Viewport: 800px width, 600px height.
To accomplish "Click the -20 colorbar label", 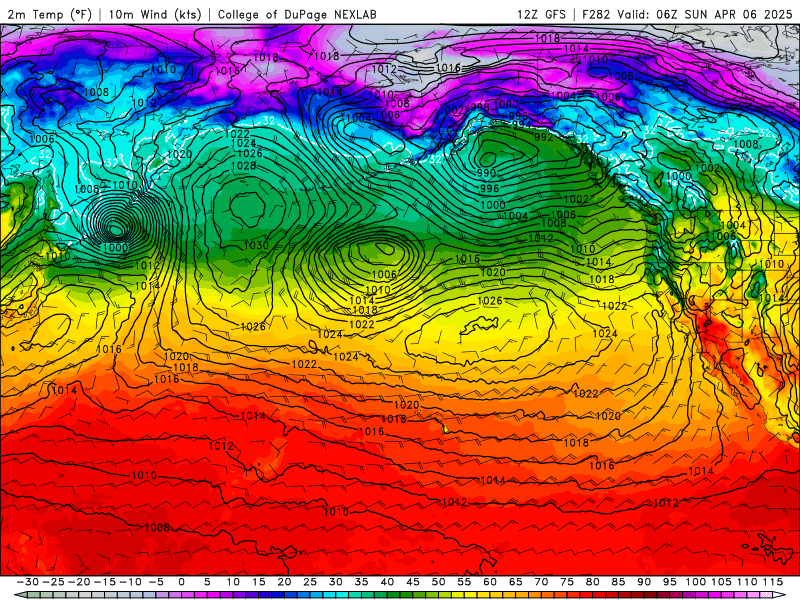I will coord(79,582).
